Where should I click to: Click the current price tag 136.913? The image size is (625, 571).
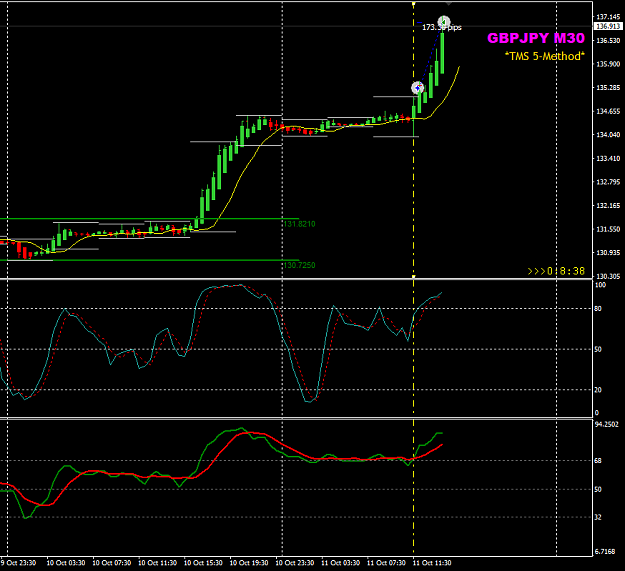pos(608,26)
